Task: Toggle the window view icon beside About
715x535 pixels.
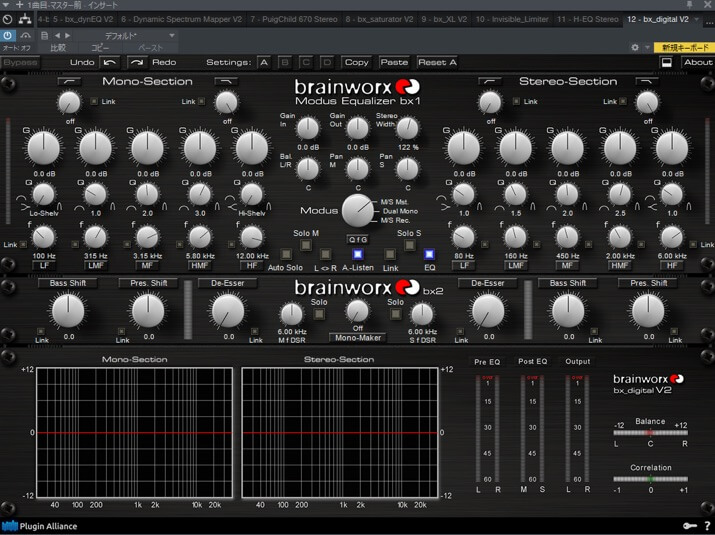Action: click(666, 62)
